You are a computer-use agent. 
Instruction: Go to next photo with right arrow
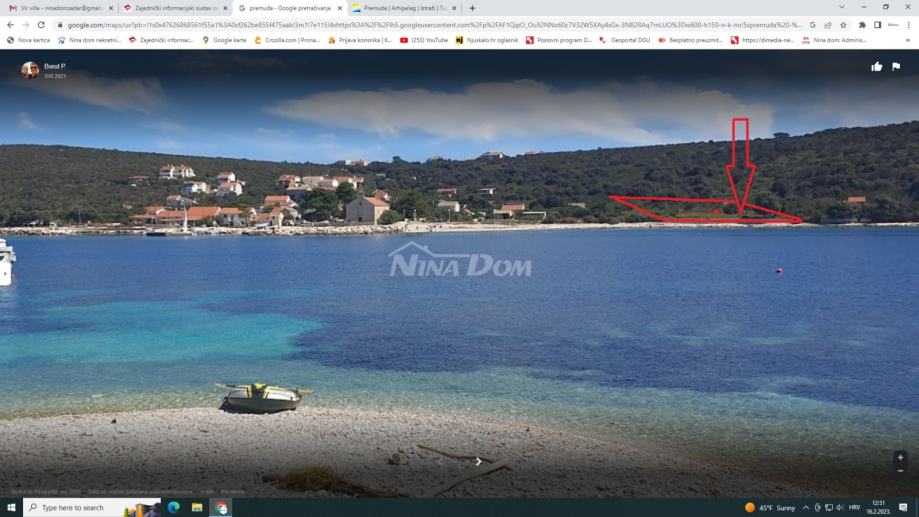pos(478,462)
